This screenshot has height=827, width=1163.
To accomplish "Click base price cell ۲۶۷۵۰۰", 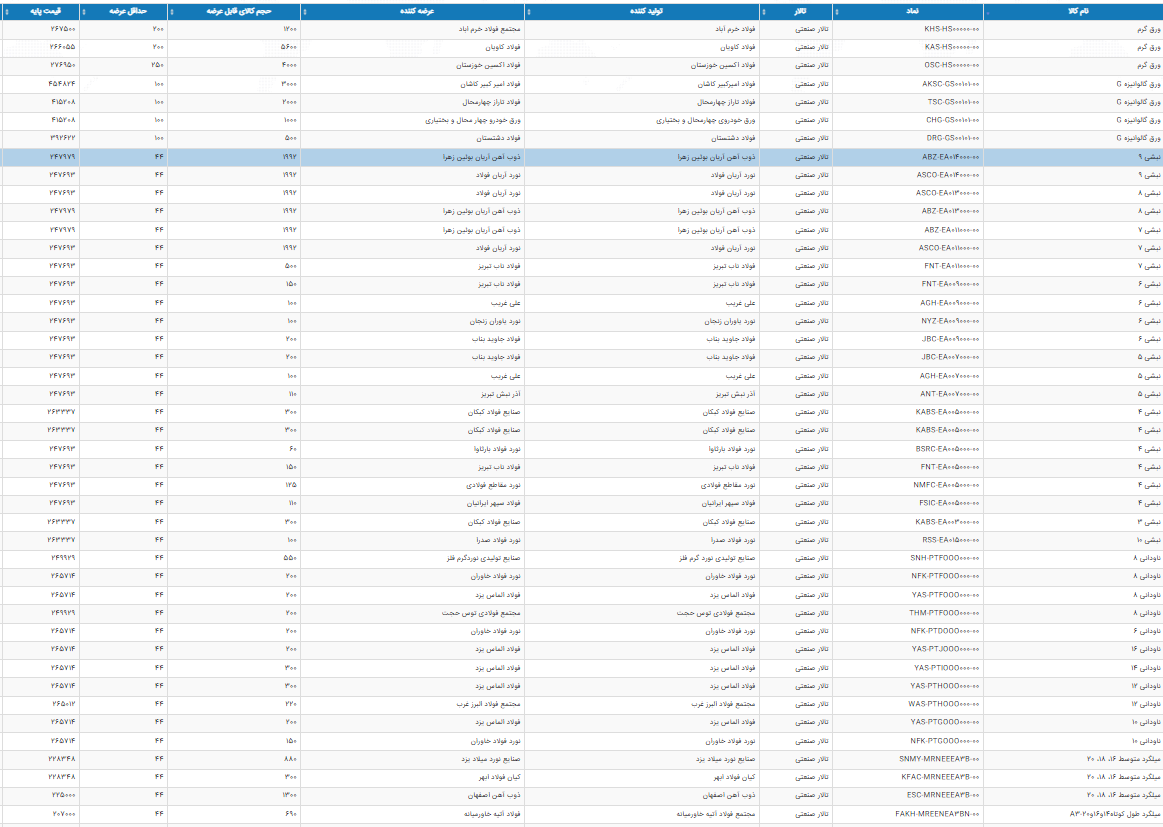I will 41,29.
